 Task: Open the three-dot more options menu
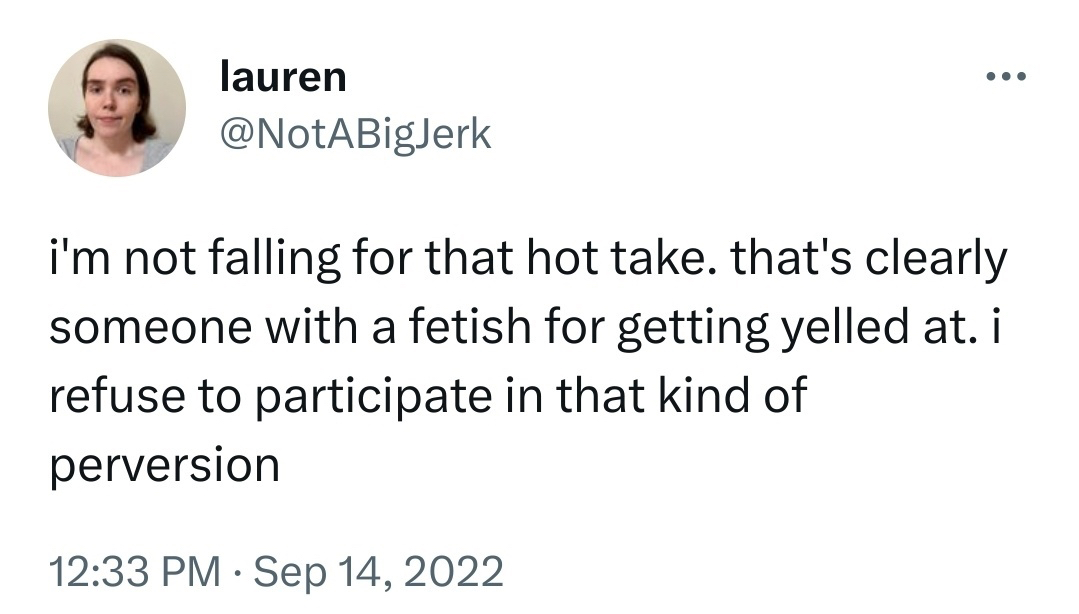click(x=1005, y=77)
